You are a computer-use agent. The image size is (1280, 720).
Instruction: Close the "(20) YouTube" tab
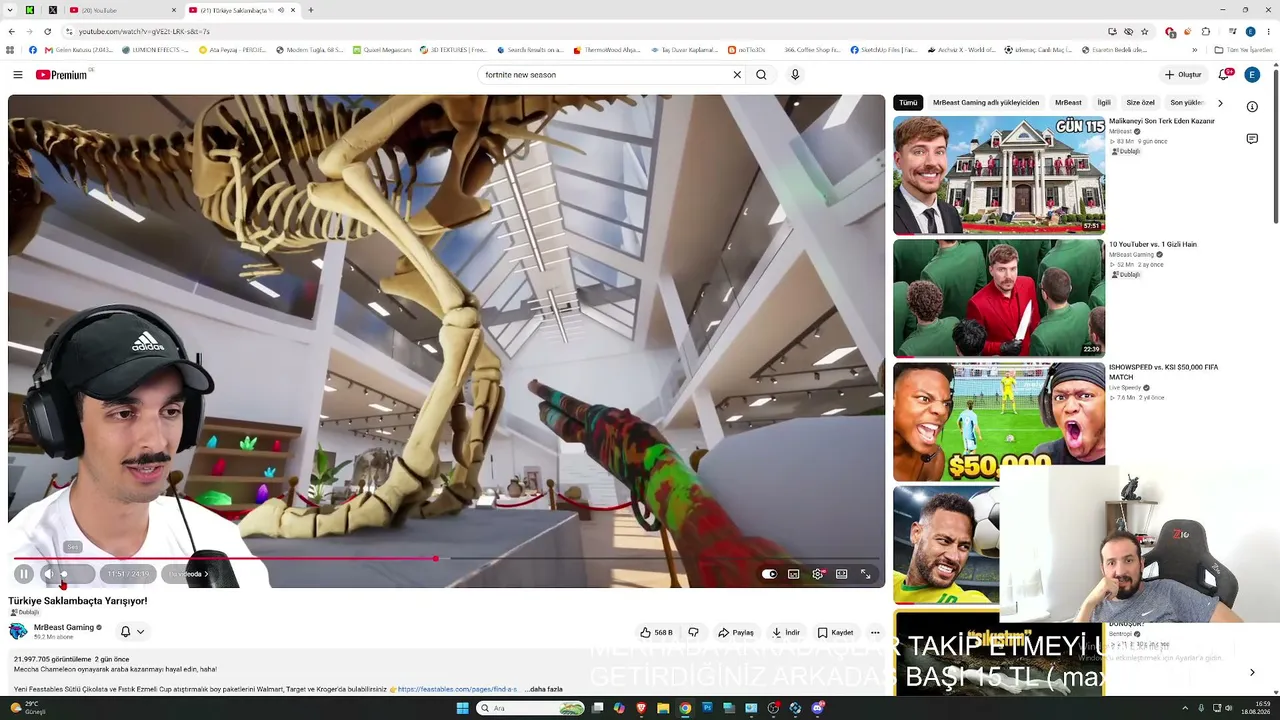174,10
